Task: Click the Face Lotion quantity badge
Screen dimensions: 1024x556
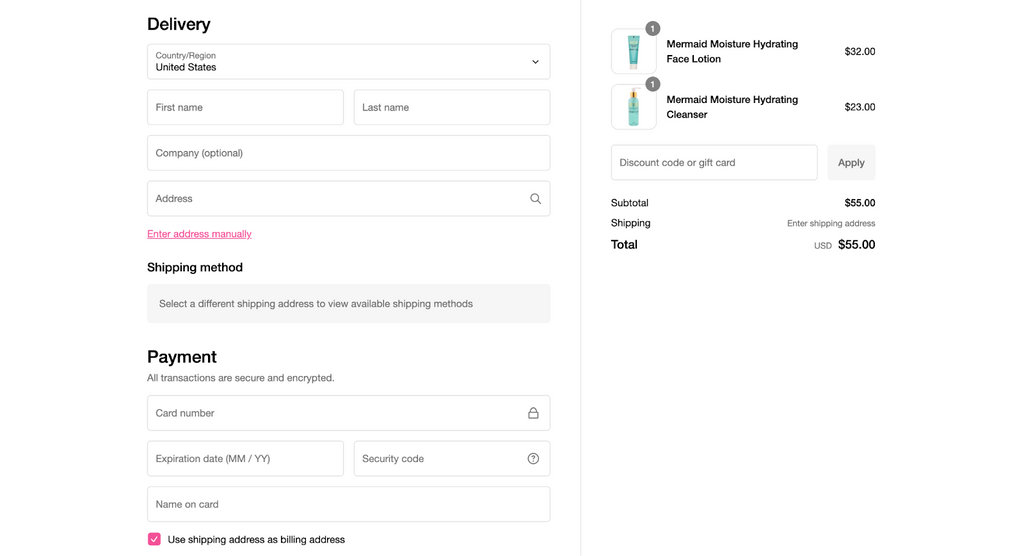Action: tap(652, 29)
